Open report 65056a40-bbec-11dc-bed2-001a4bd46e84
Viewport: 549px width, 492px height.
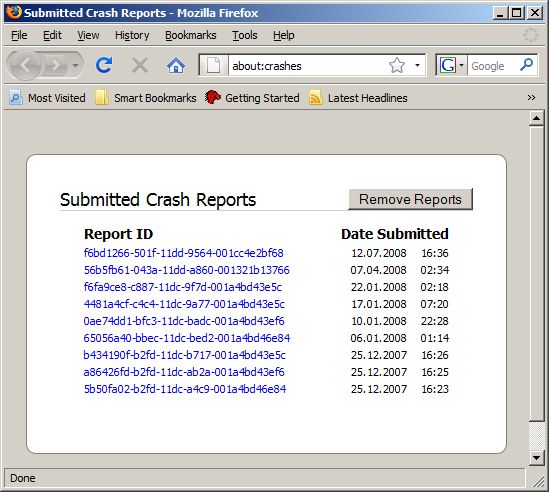click(x=187, y=338)
